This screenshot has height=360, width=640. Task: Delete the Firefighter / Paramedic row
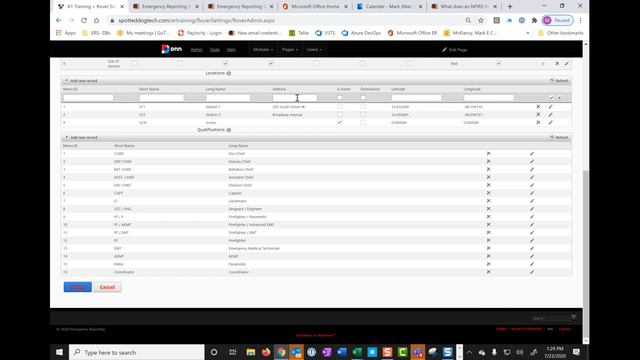[x=488, y=217]
